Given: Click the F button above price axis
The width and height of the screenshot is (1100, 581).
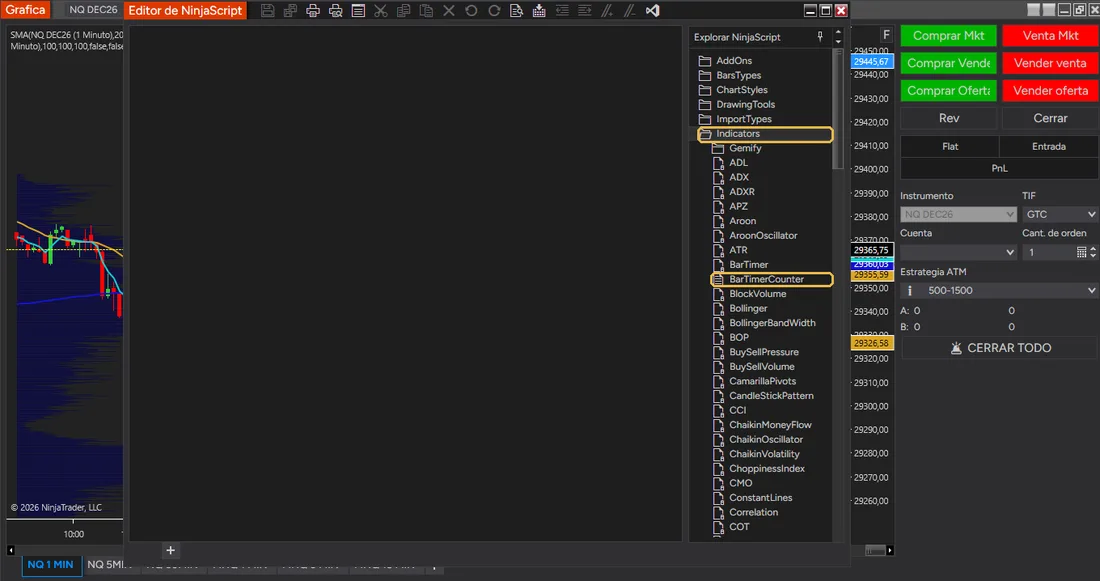Looking at the screenshot, I should 886,34.
